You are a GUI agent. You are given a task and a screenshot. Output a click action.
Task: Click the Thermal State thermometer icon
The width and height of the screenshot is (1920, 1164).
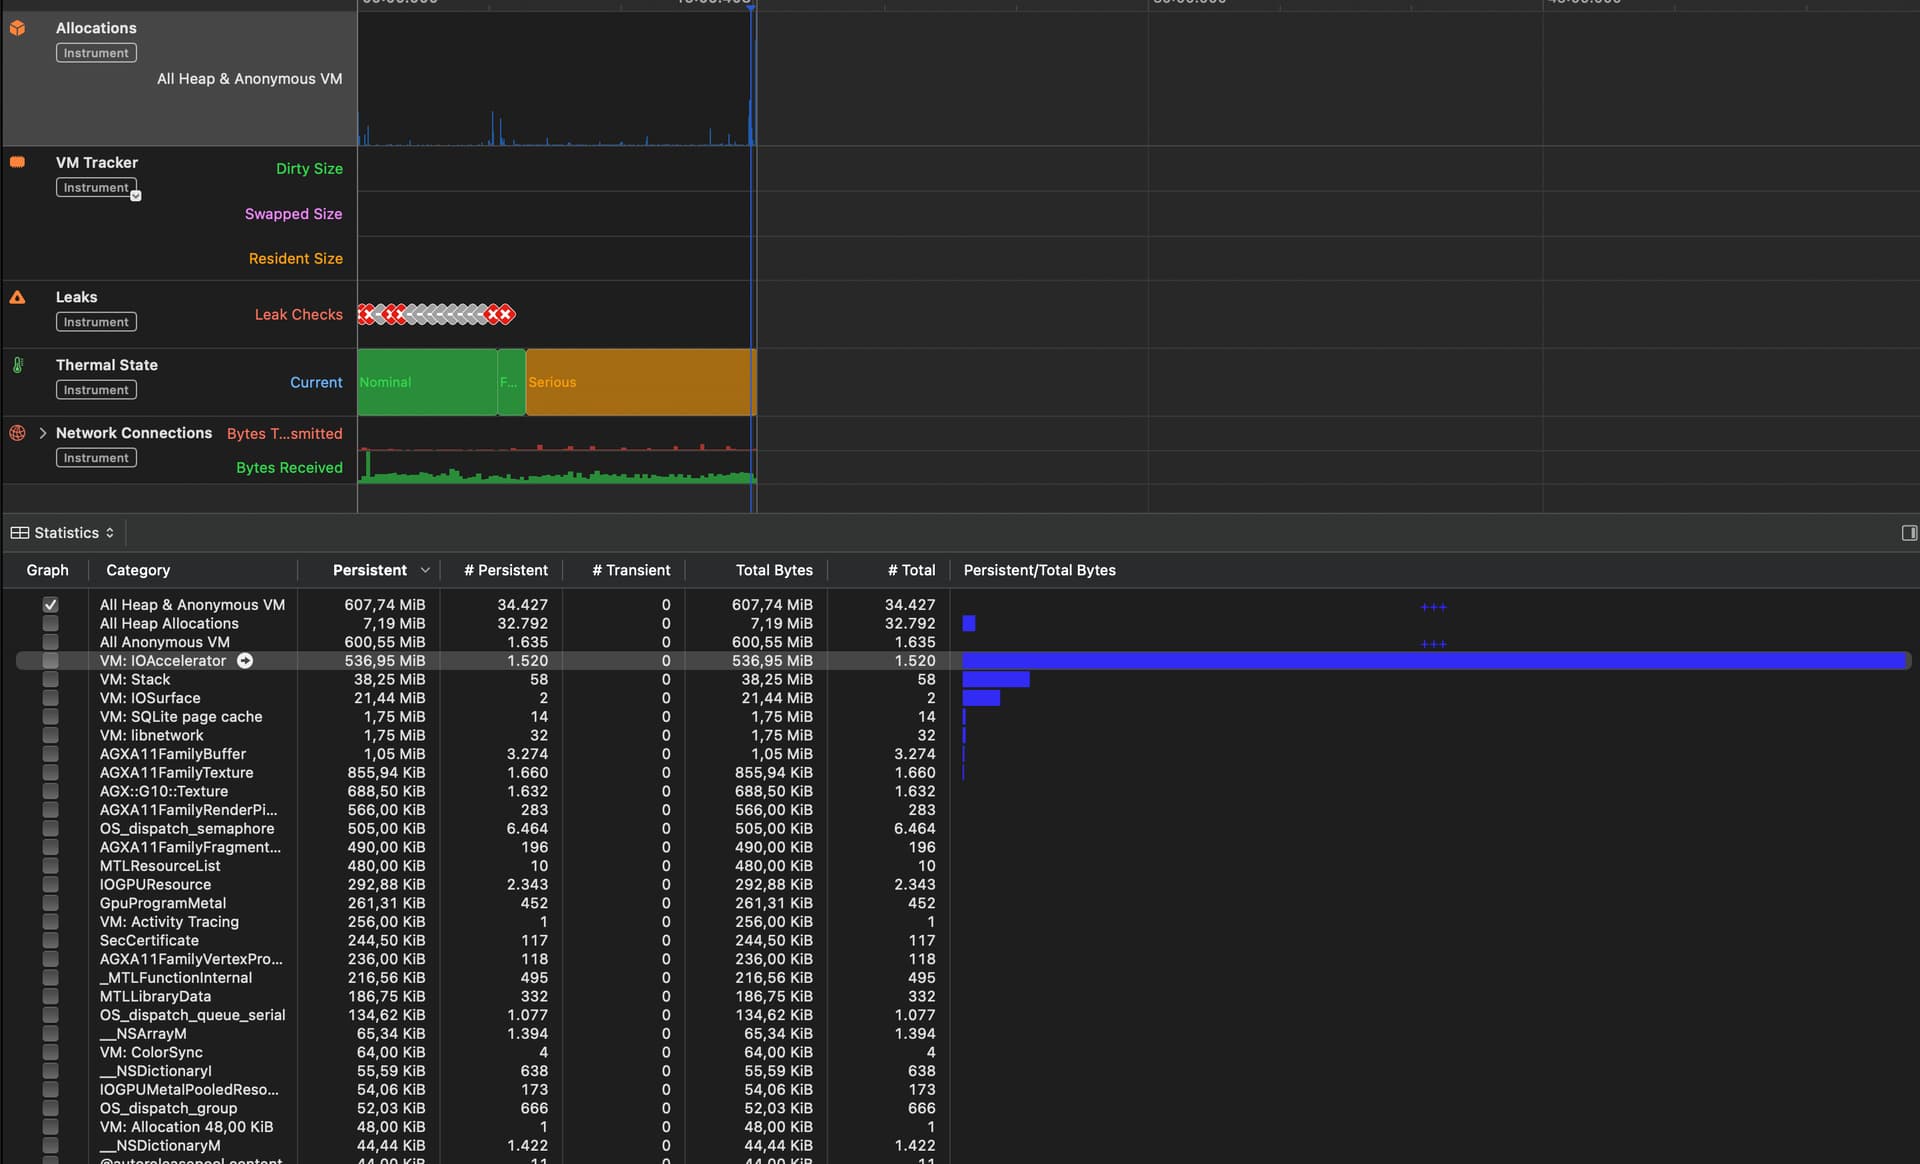pos(18,364)
